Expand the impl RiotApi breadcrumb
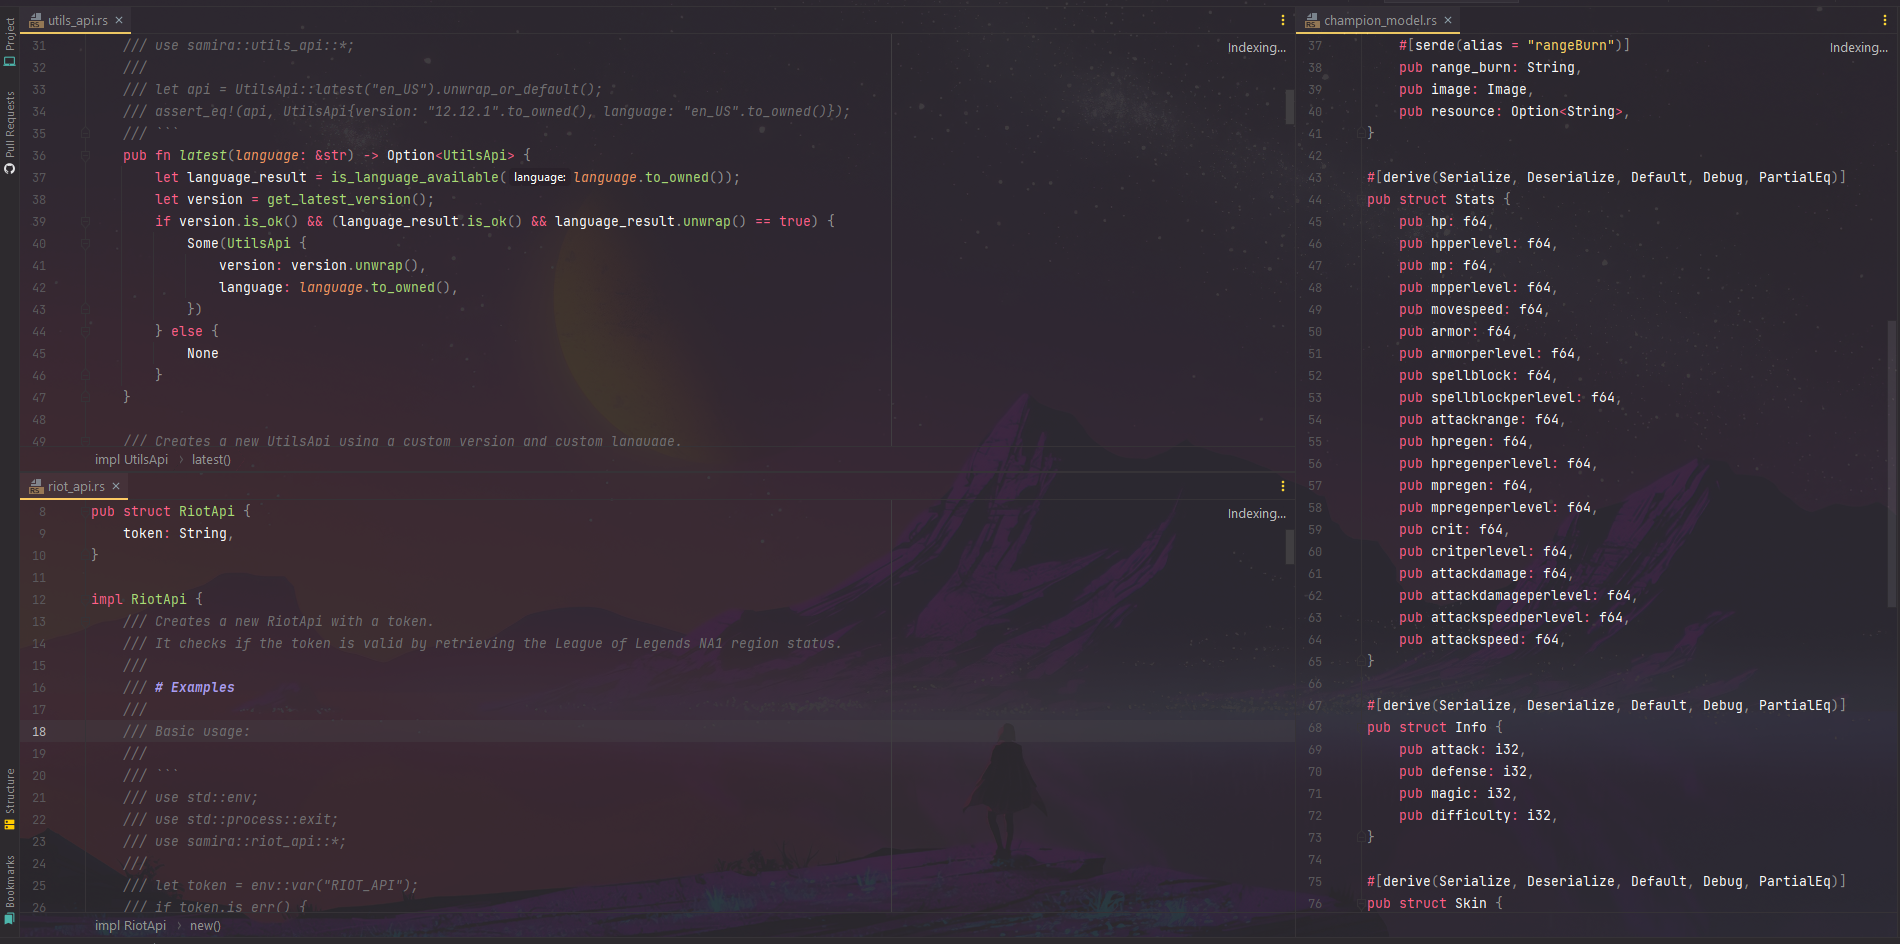This screenshot has height=944, width=1900. point(130,925)
